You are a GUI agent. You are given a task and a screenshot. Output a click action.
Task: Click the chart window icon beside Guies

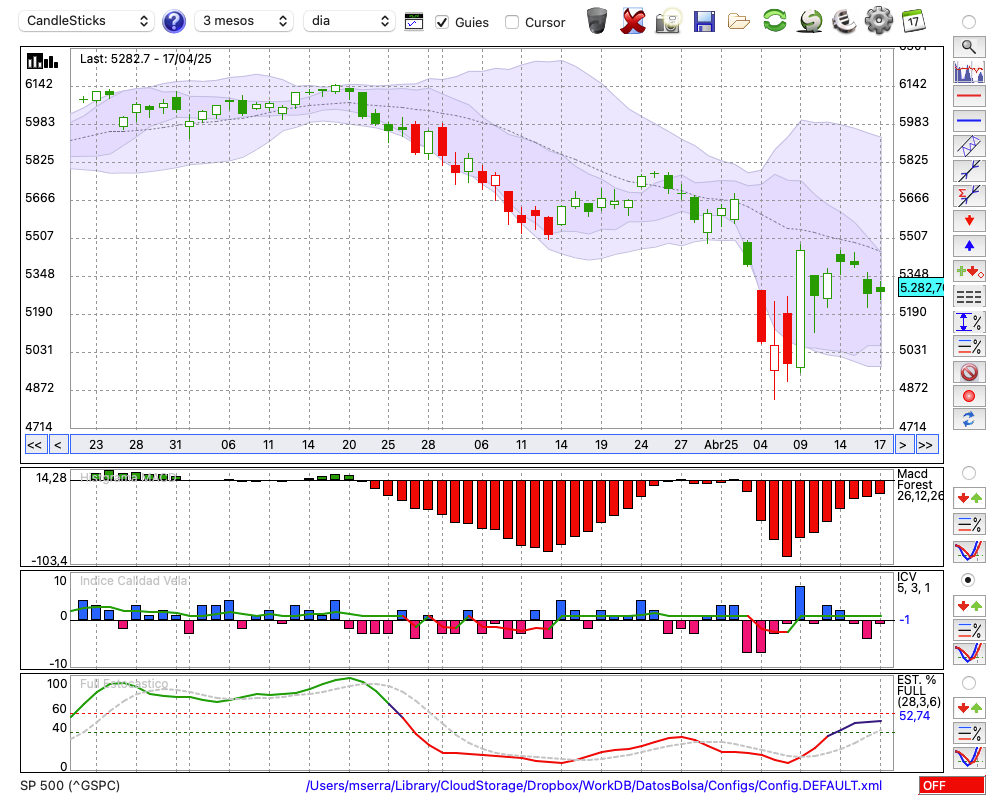pos(414,22)
